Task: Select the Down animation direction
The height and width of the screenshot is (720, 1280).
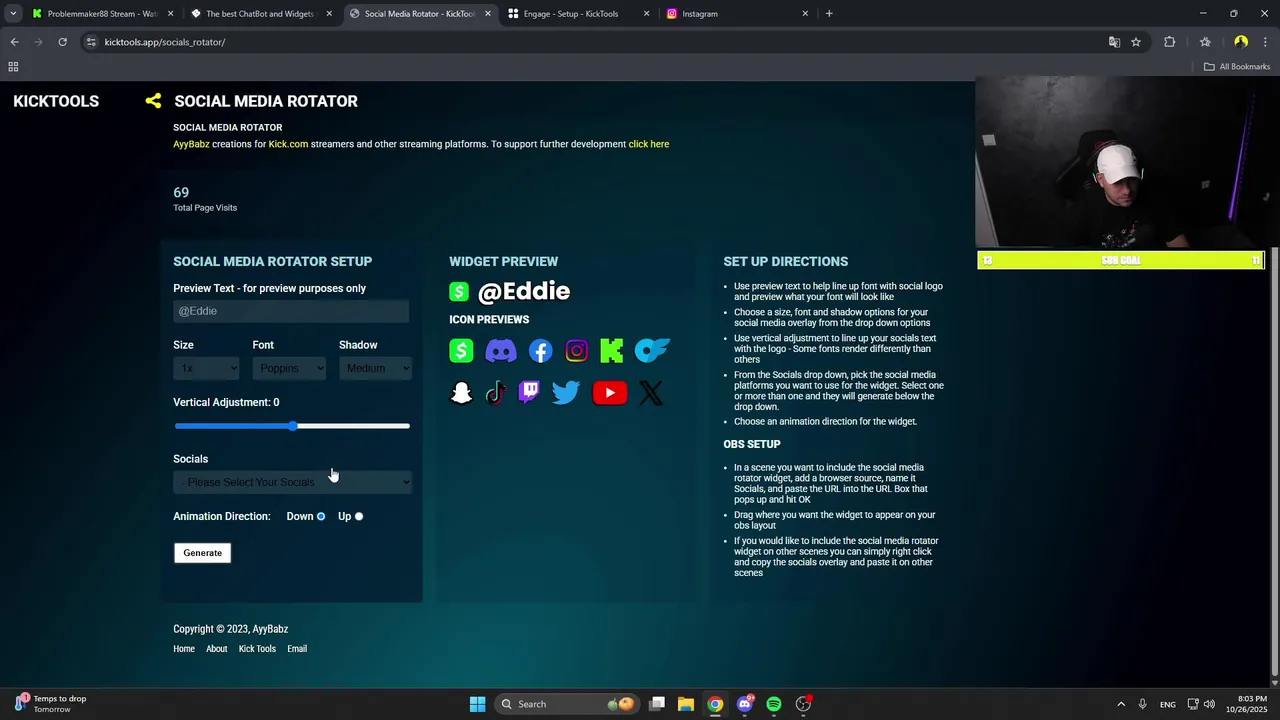Action: [321, 517]
